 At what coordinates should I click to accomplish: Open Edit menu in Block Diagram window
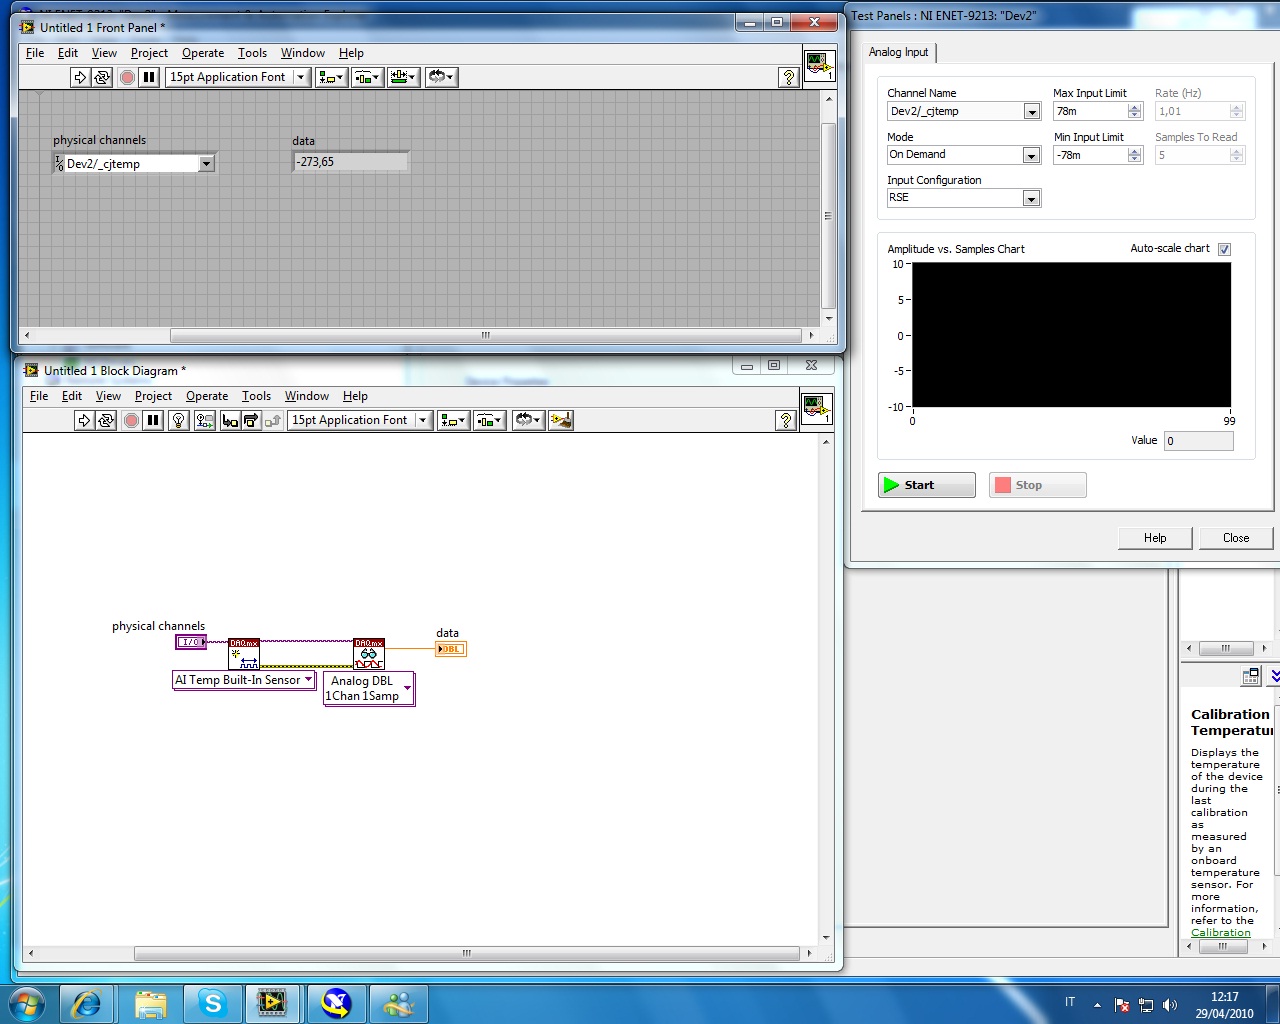pyautogui.click(x=72, y=396)
